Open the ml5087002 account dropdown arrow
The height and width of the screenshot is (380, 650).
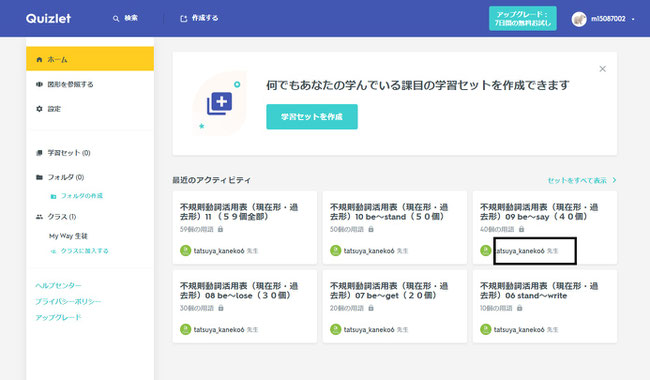coord(633,19)
